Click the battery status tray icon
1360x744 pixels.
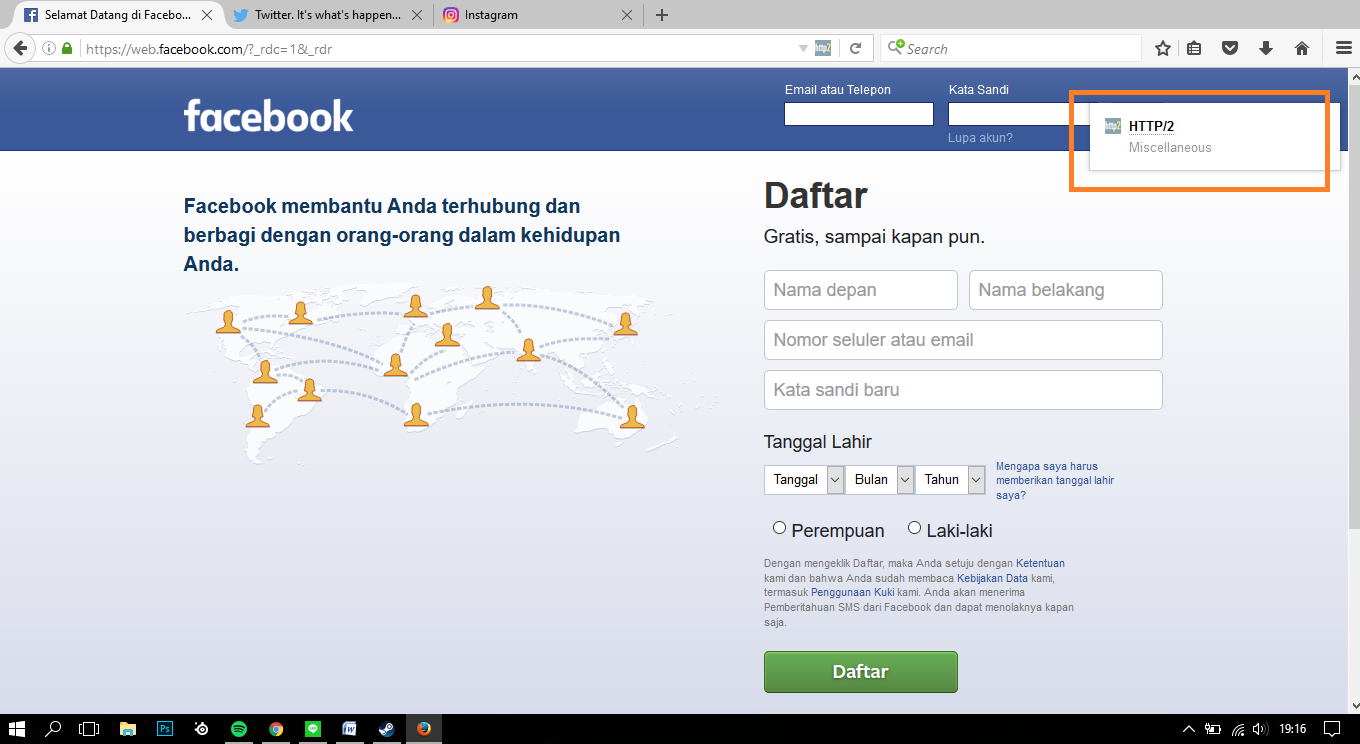pos(1213,729)
